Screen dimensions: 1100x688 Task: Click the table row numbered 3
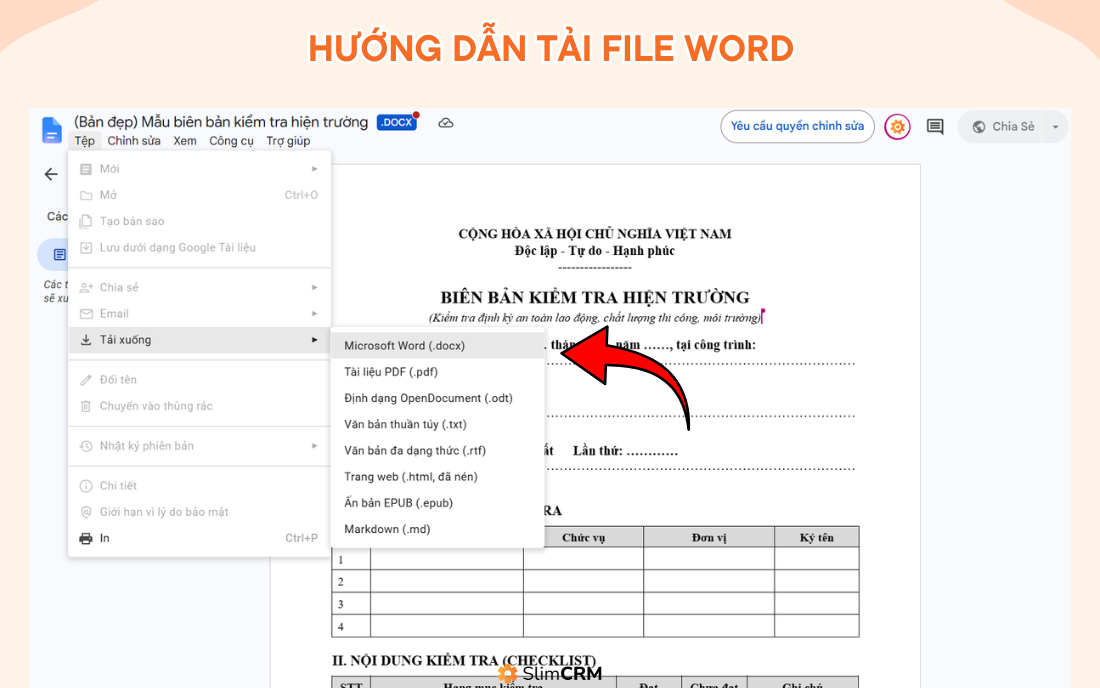(x=595, y=604)
